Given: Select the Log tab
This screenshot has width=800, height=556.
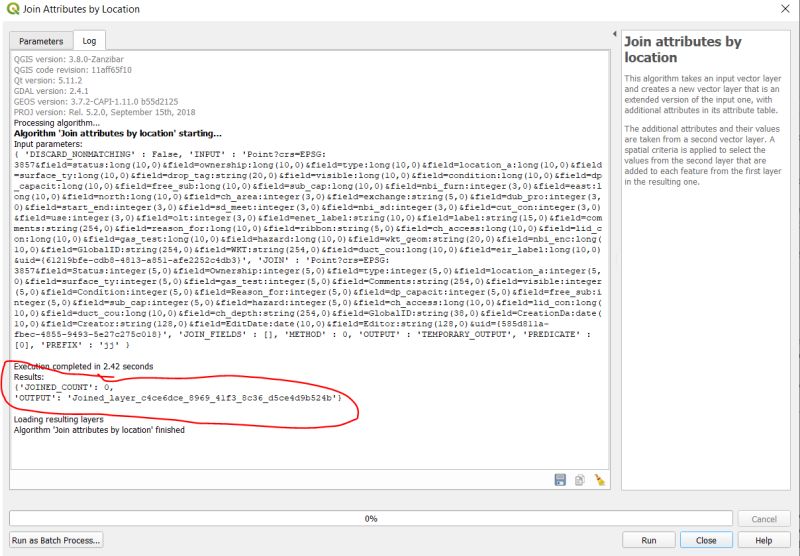Looking at the screenshot, I should tap(89, 41).
